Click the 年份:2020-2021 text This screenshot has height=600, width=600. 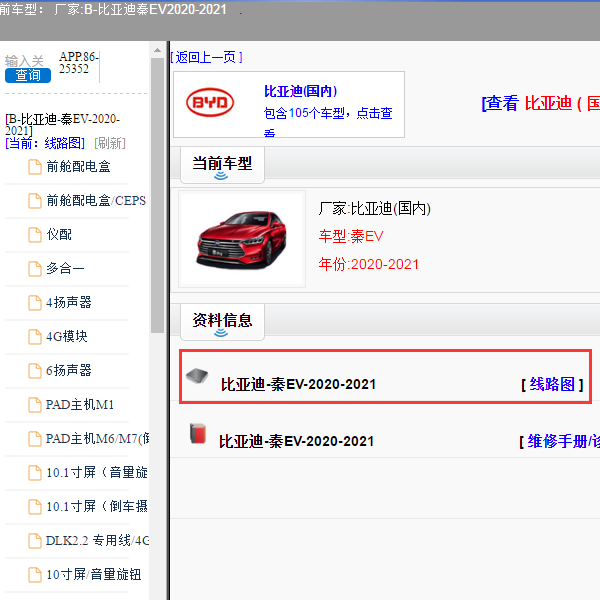369,264
